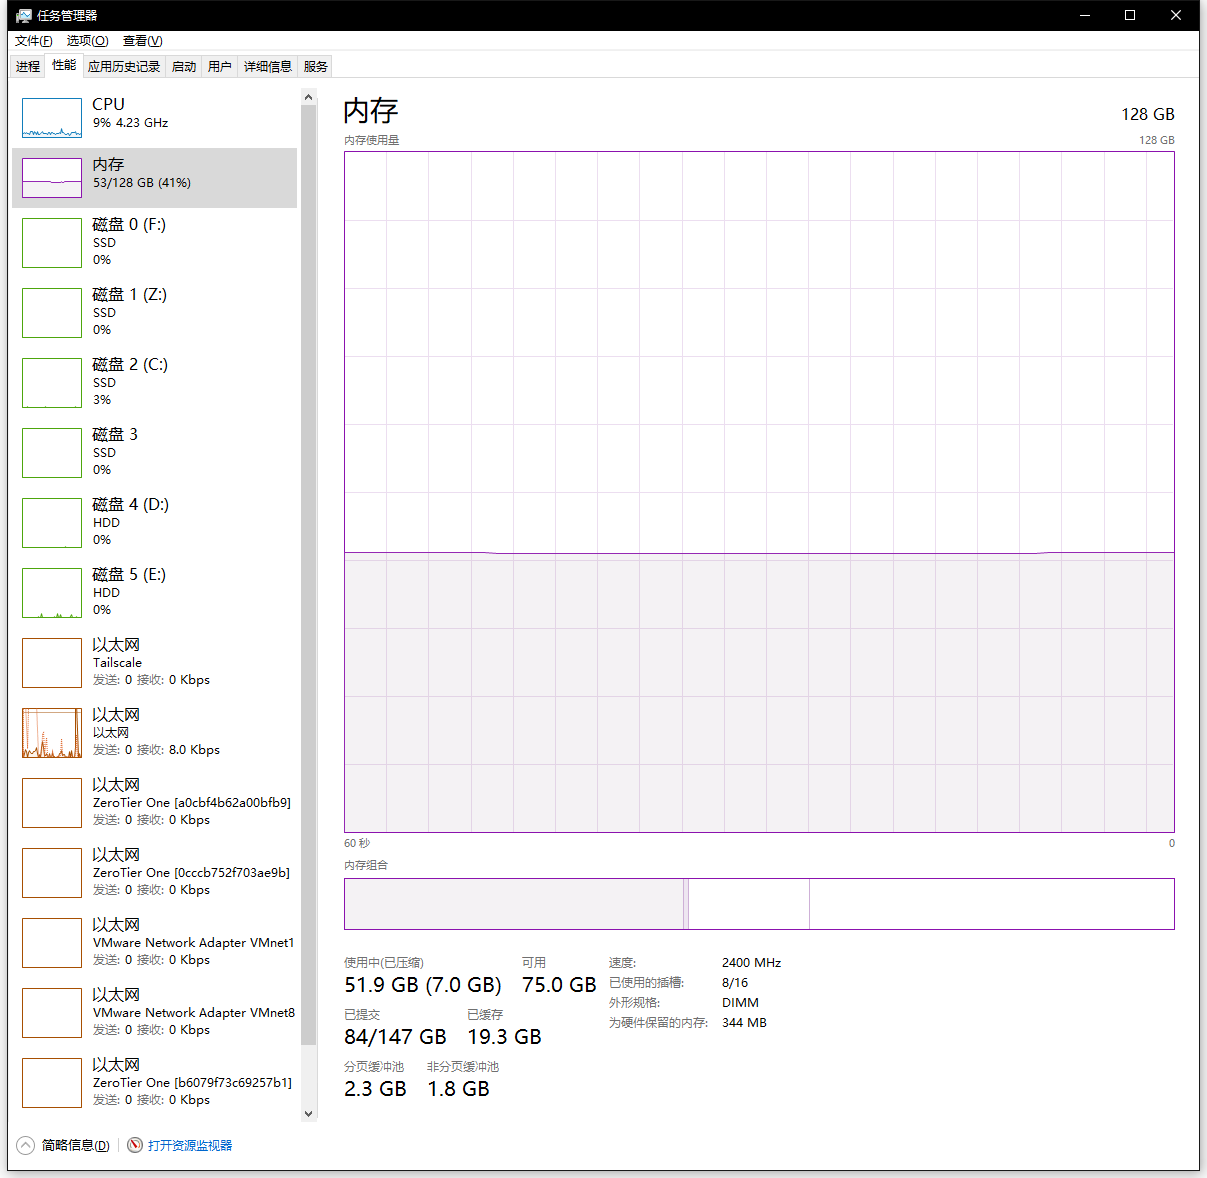Screen dimensions: 1207x1178
Task: Click the sidebar scroll-up arrow
Action: [x=309, y=96]
